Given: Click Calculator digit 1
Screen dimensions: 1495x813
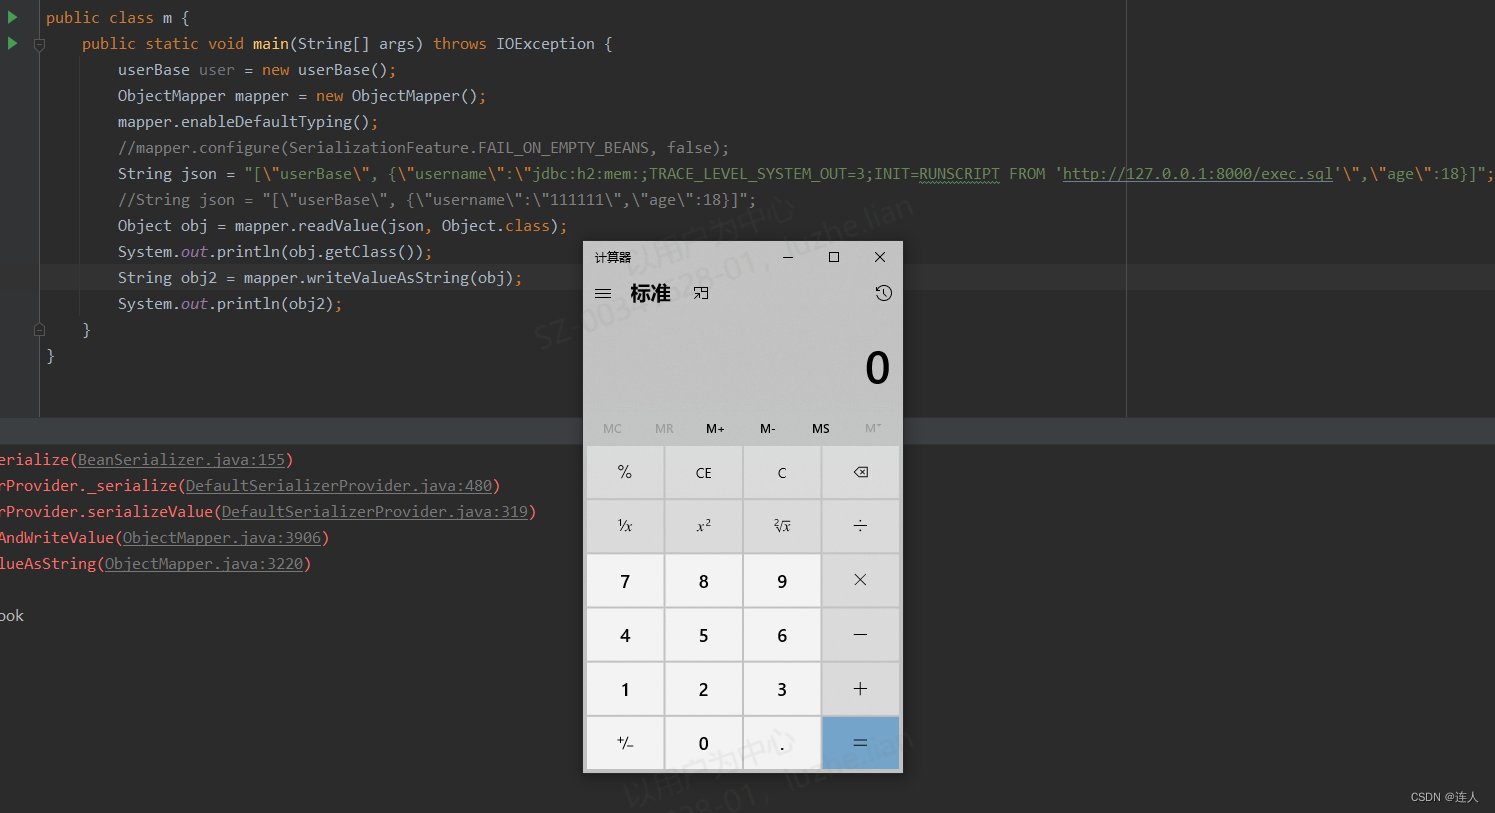Looking at the screenshot, I should click(x=625, y=689).
